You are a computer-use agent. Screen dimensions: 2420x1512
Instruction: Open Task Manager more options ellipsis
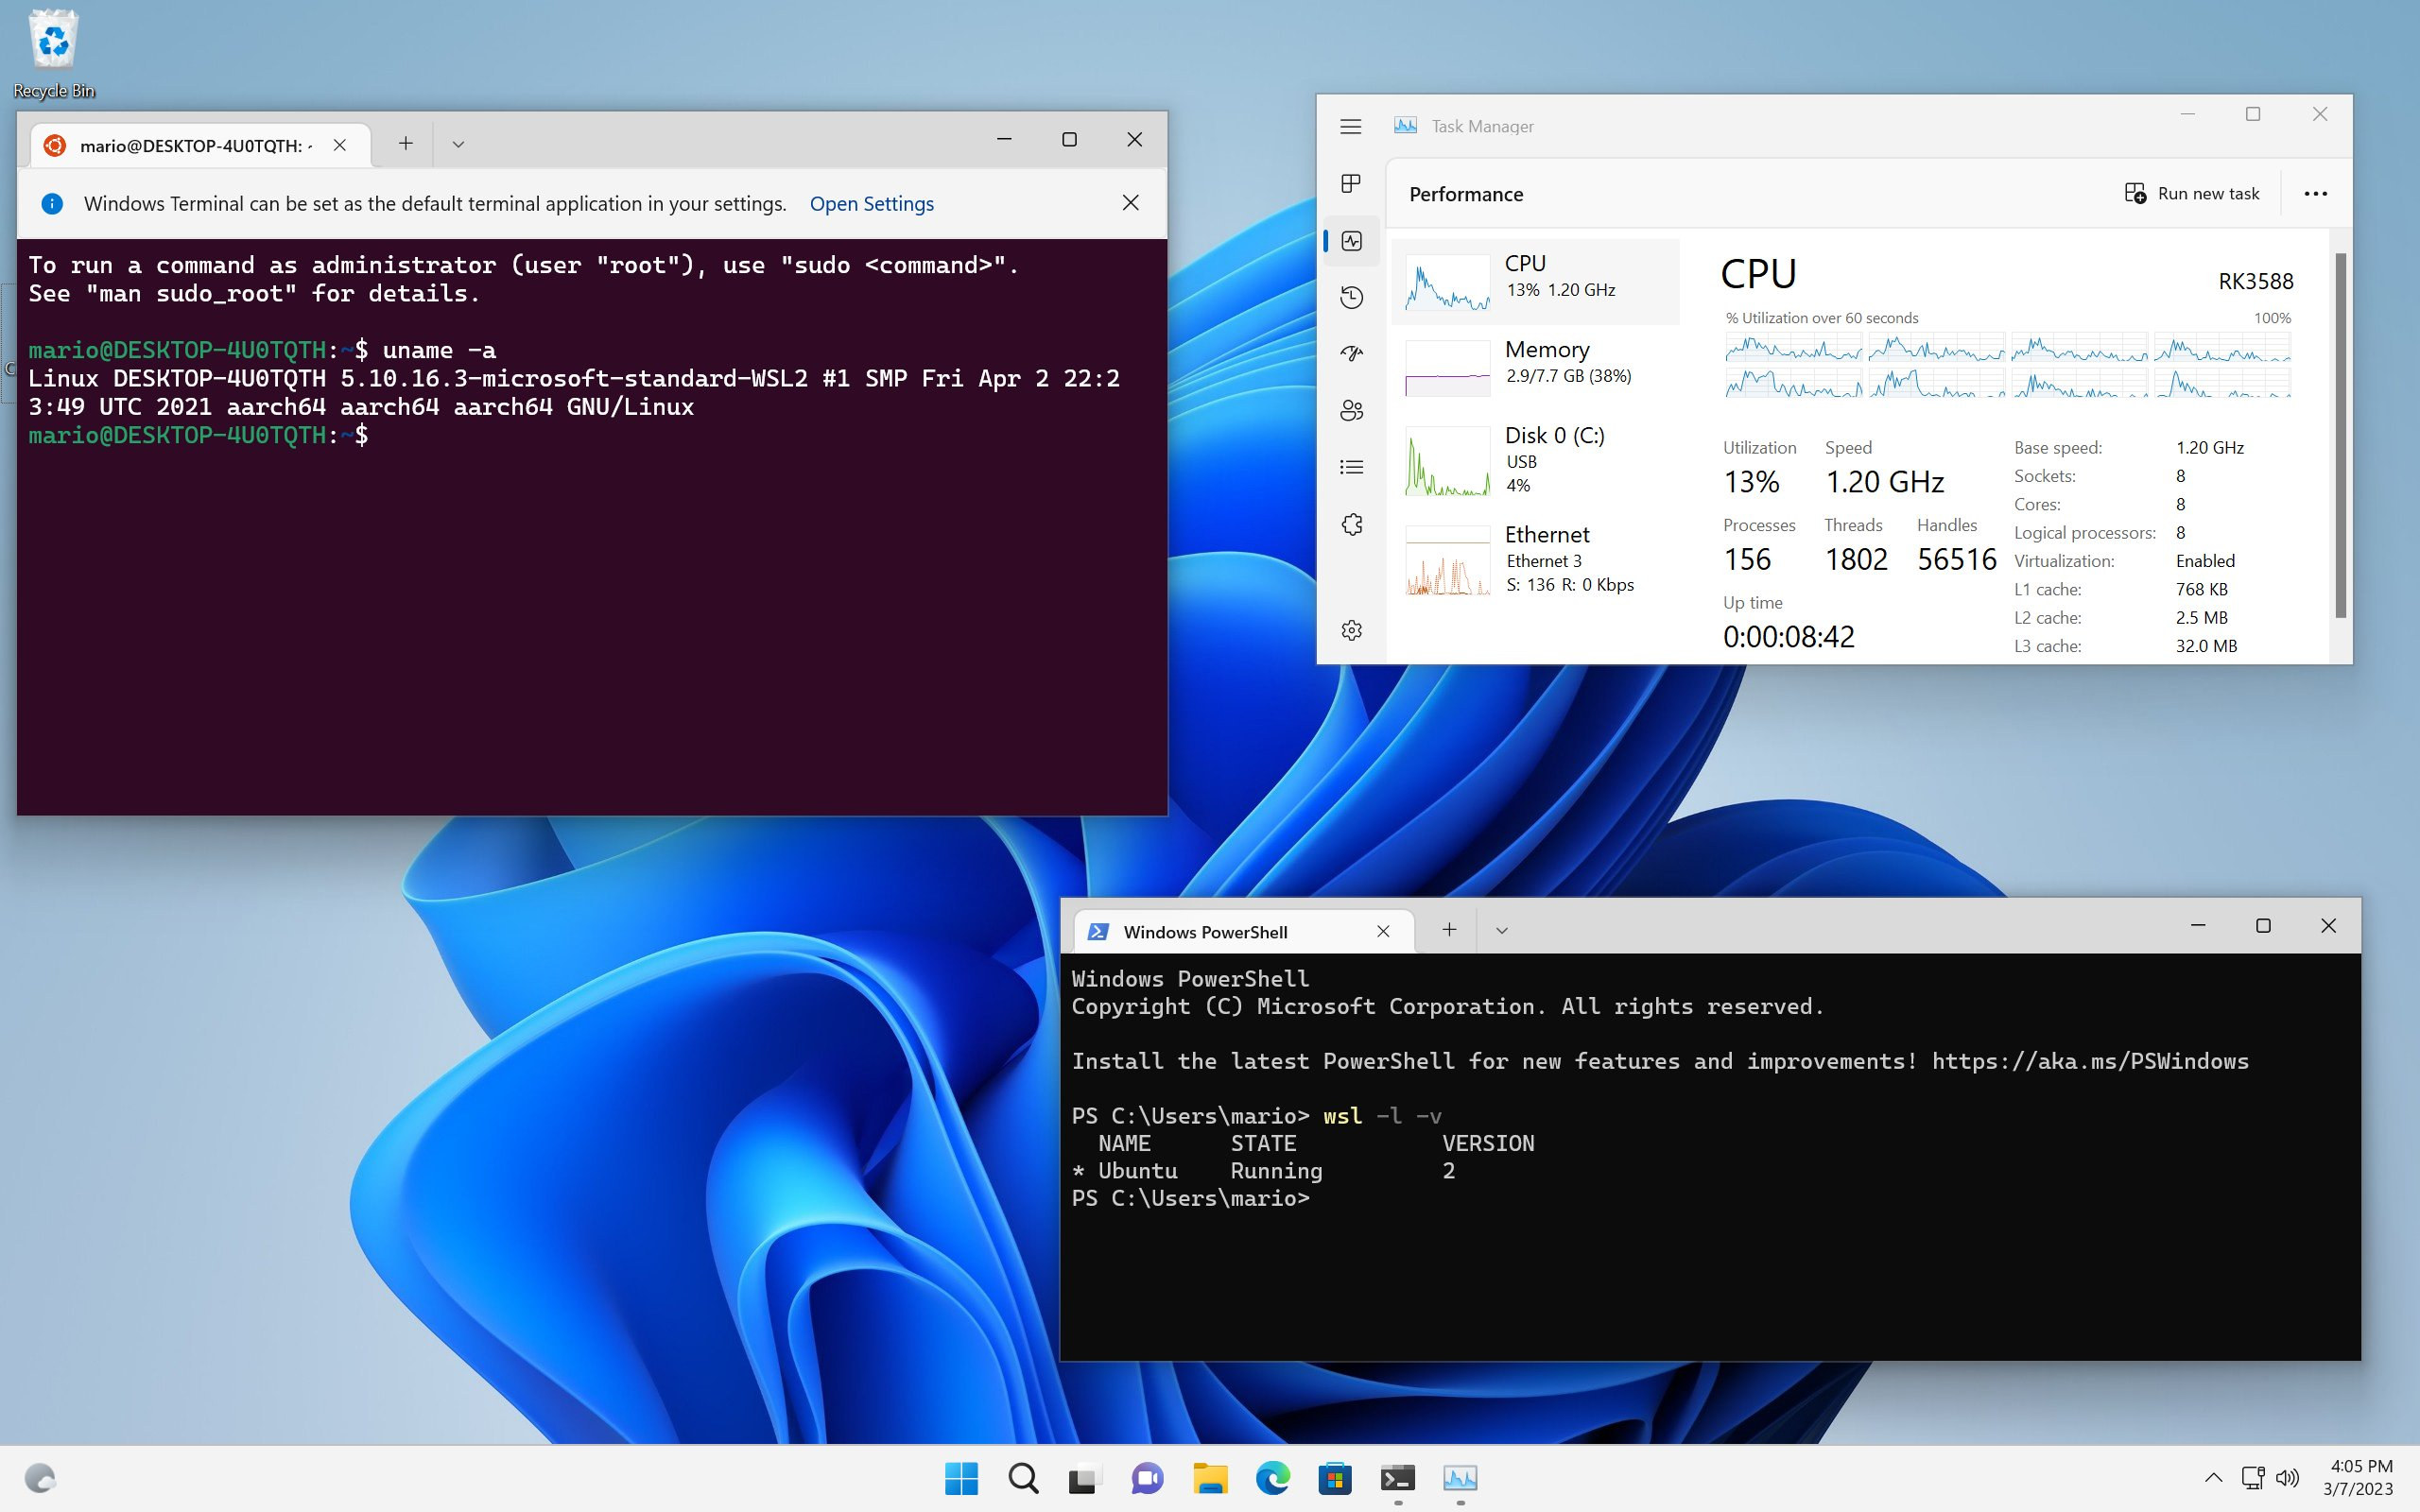(x=2315, y=194)
